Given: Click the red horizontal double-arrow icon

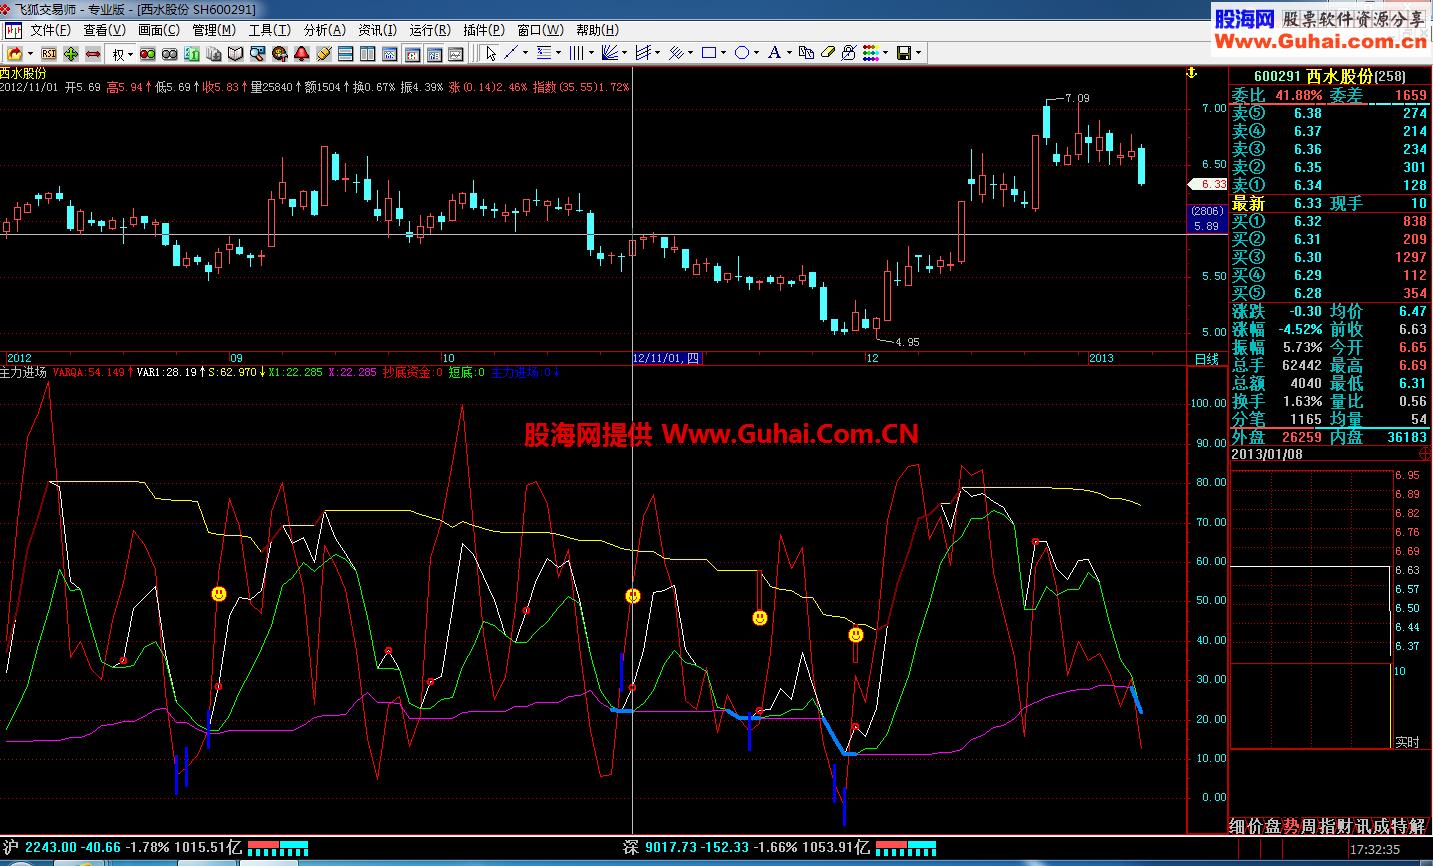Looking at the screenshot, I should tap(92, 53).
